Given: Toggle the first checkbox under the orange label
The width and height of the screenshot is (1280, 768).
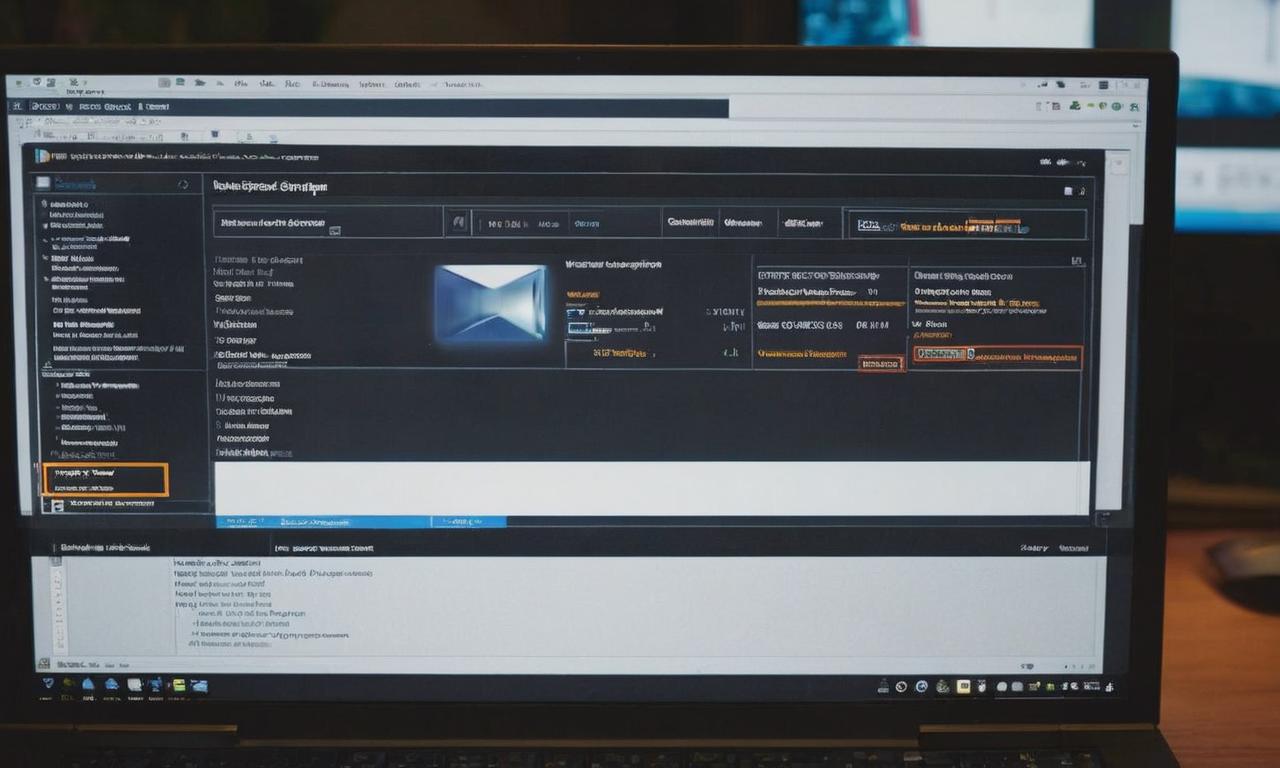Looking at the screenshot, I should (x=575, y=312).
